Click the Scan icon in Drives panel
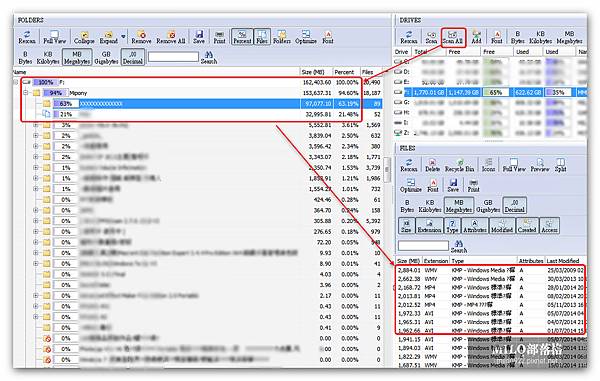 click(431, 37)
